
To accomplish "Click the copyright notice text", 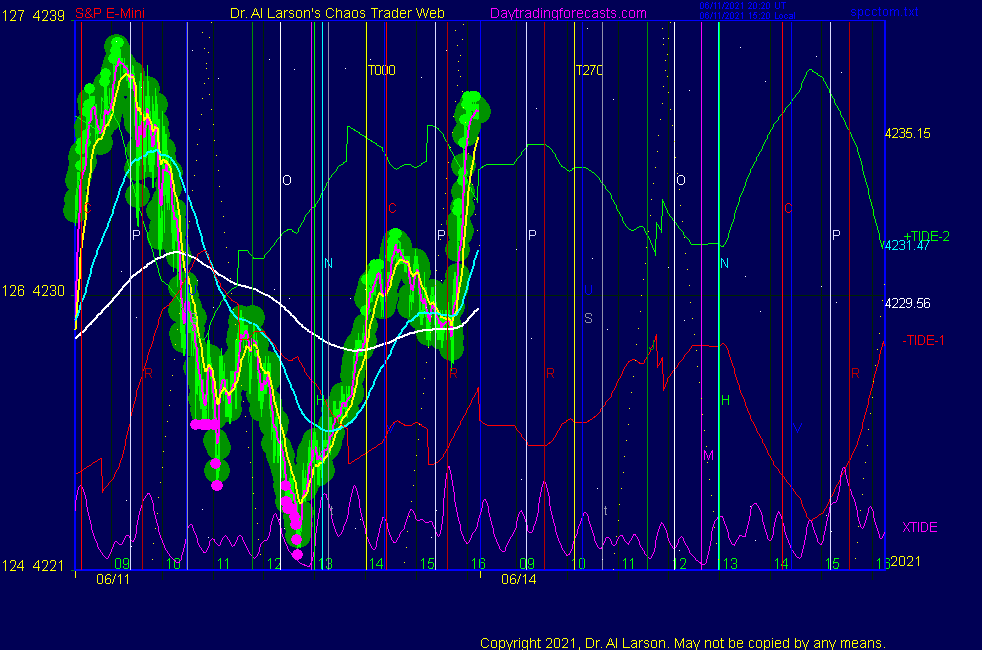I will (x=682, y=642).
